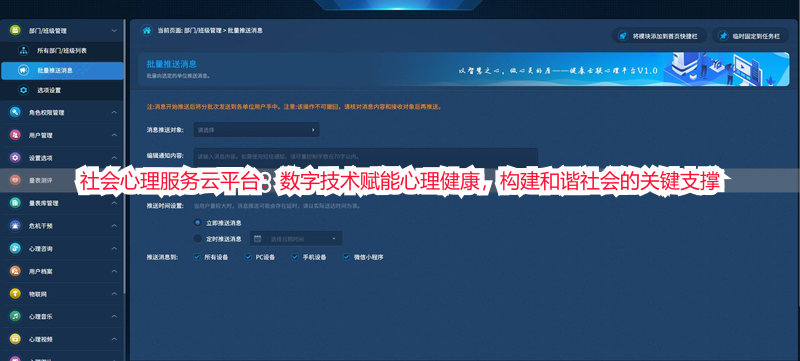Click the 设置选项 purple gear icon

(15, 158)
